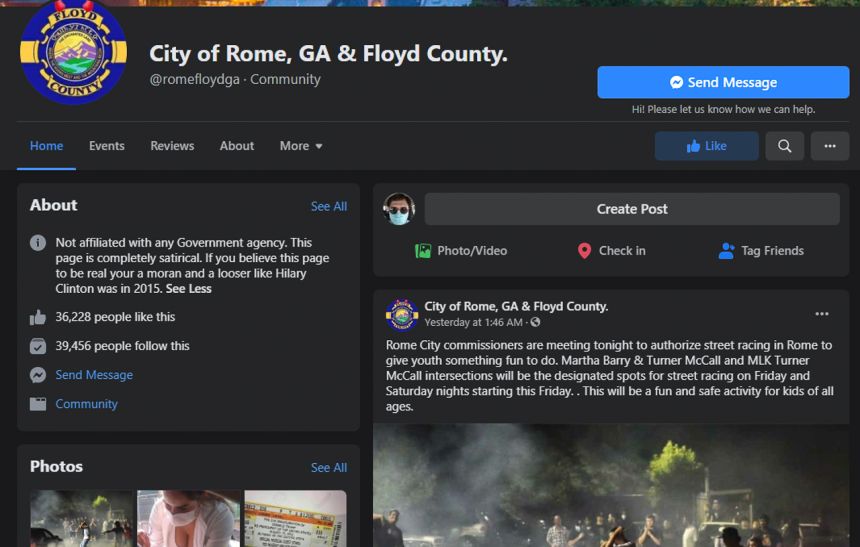Open the masked woman photo thumbnail
The width and height of the screenshot is (860, 547).
tap(188, 518)
